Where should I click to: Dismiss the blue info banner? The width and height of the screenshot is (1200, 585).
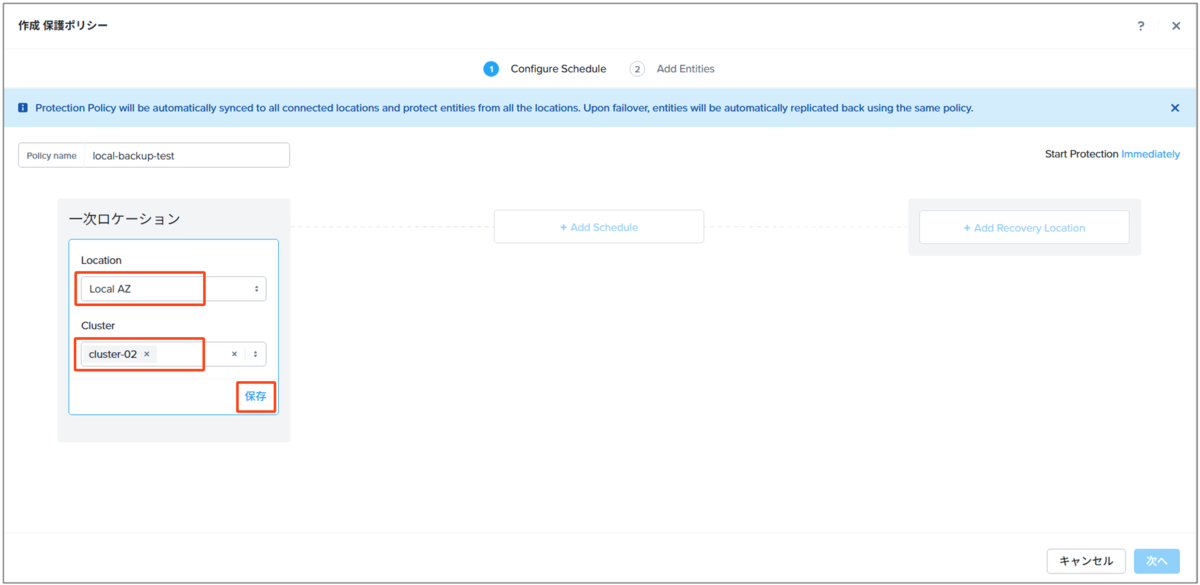[x=1175, y=108]
